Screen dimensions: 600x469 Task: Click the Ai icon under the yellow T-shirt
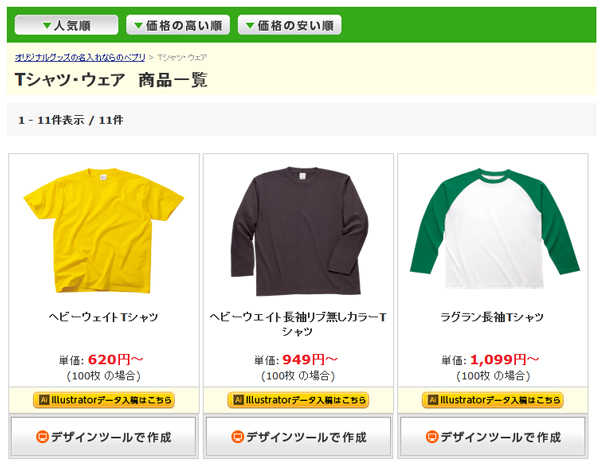click(x=44, y=400)
